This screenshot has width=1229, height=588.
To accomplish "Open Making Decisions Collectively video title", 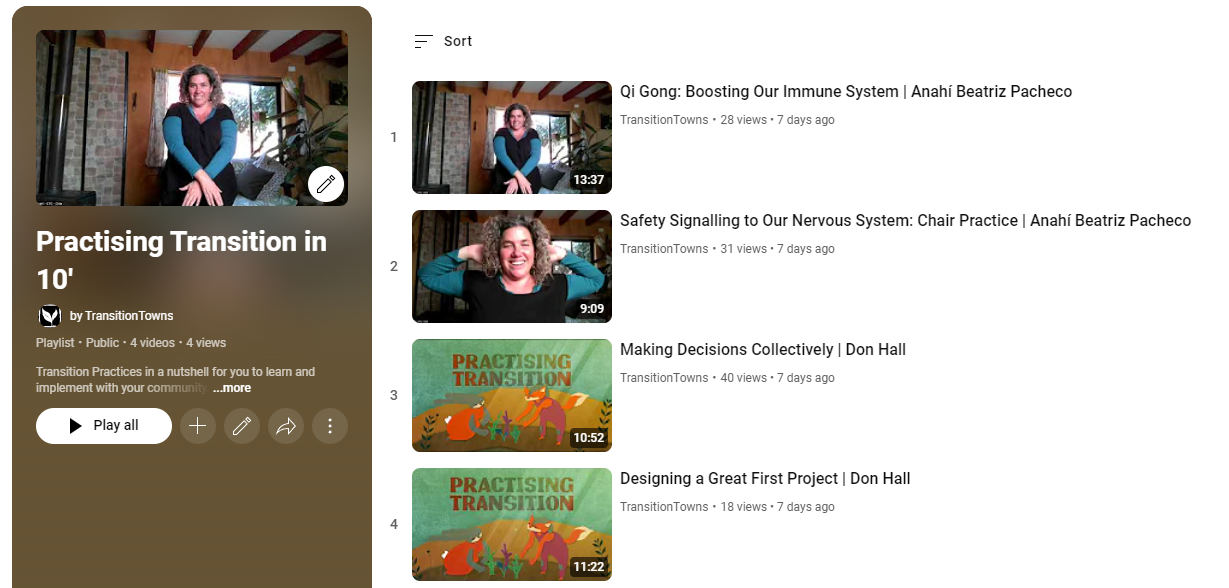I will click(762, 350).
